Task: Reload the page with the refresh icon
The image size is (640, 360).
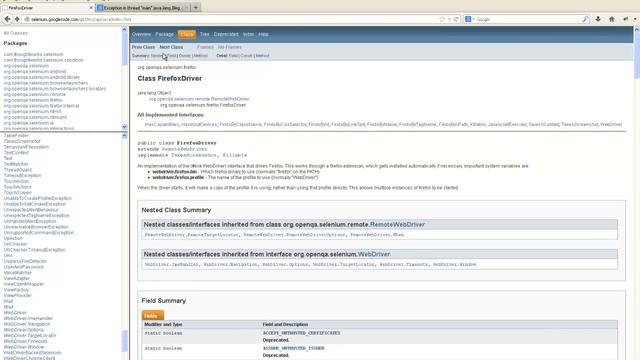Action: pos(456,19)
